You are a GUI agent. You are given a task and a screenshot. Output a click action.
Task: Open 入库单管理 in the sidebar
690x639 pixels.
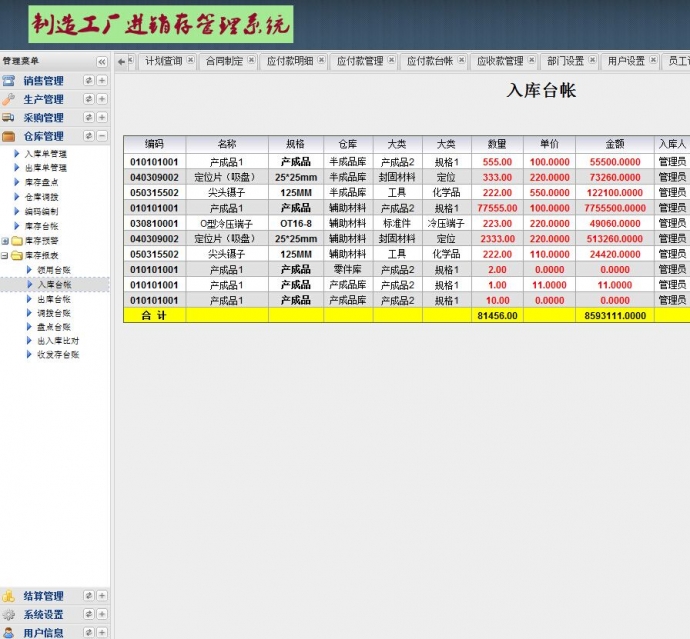point(46,154)
